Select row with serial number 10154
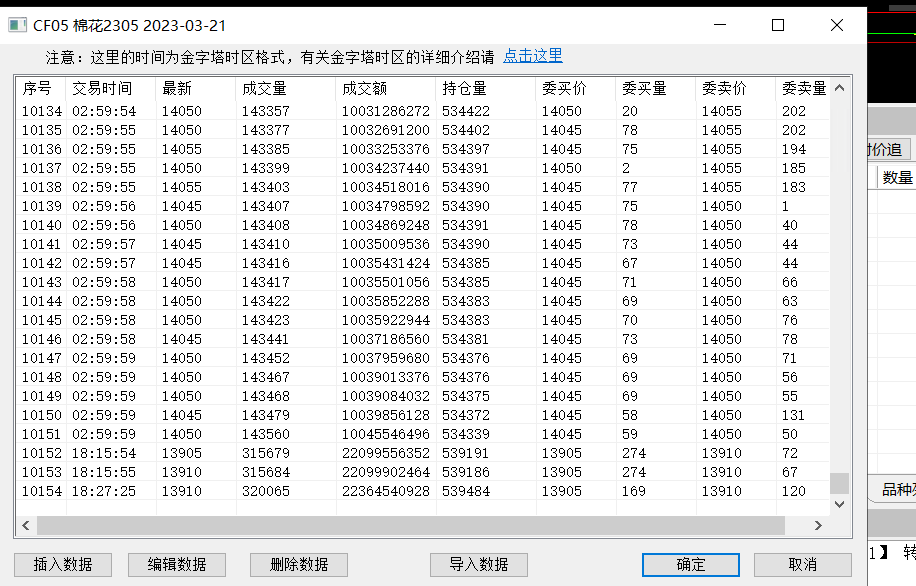916x586 pixels. pos(42,491)
